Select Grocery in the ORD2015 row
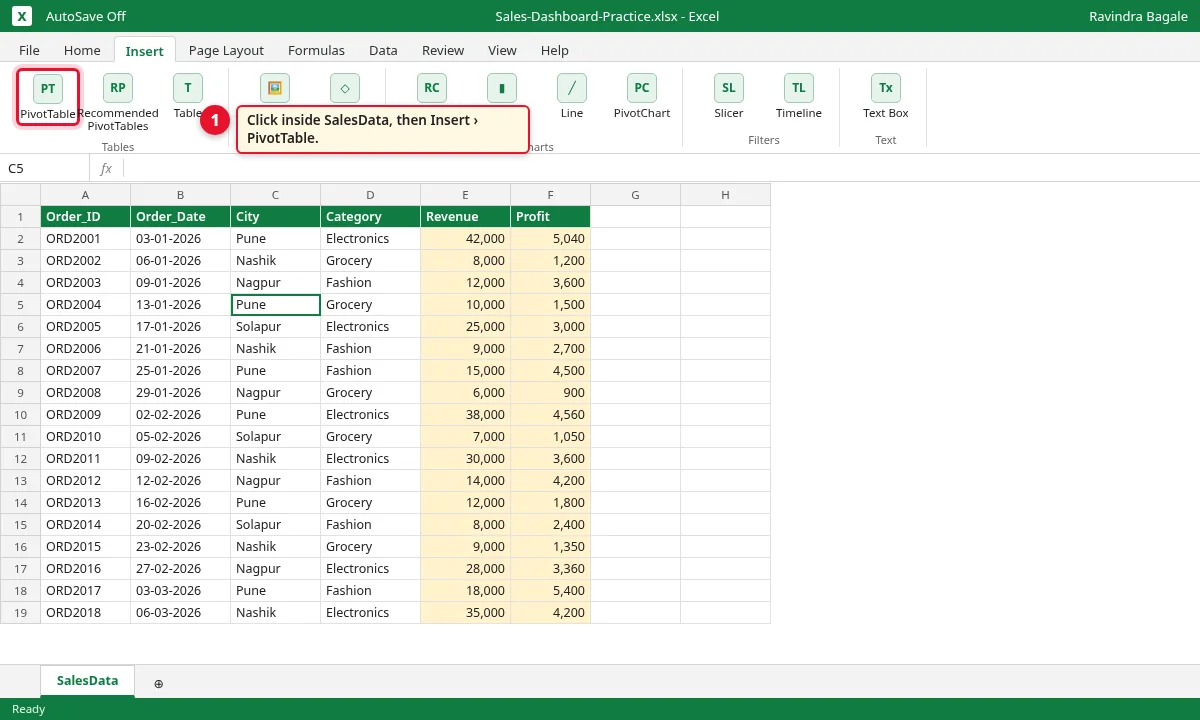 click(x=370, y=546)
